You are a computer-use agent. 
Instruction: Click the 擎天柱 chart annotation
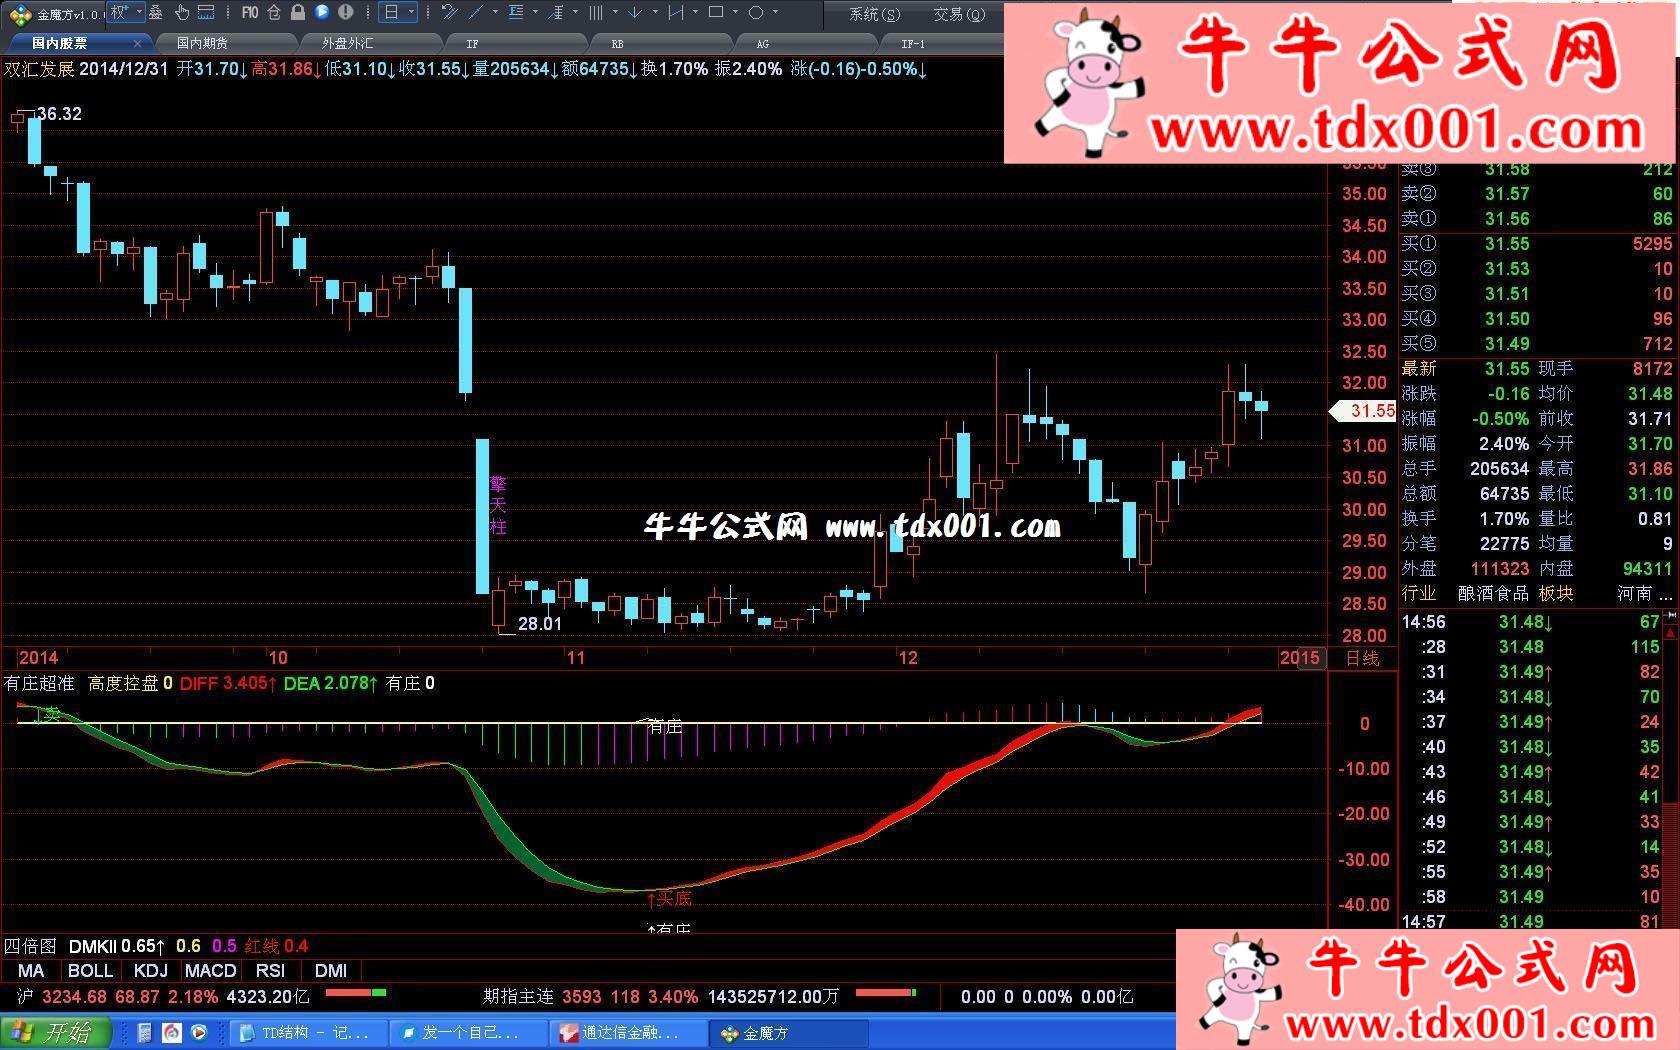[498, 505]
